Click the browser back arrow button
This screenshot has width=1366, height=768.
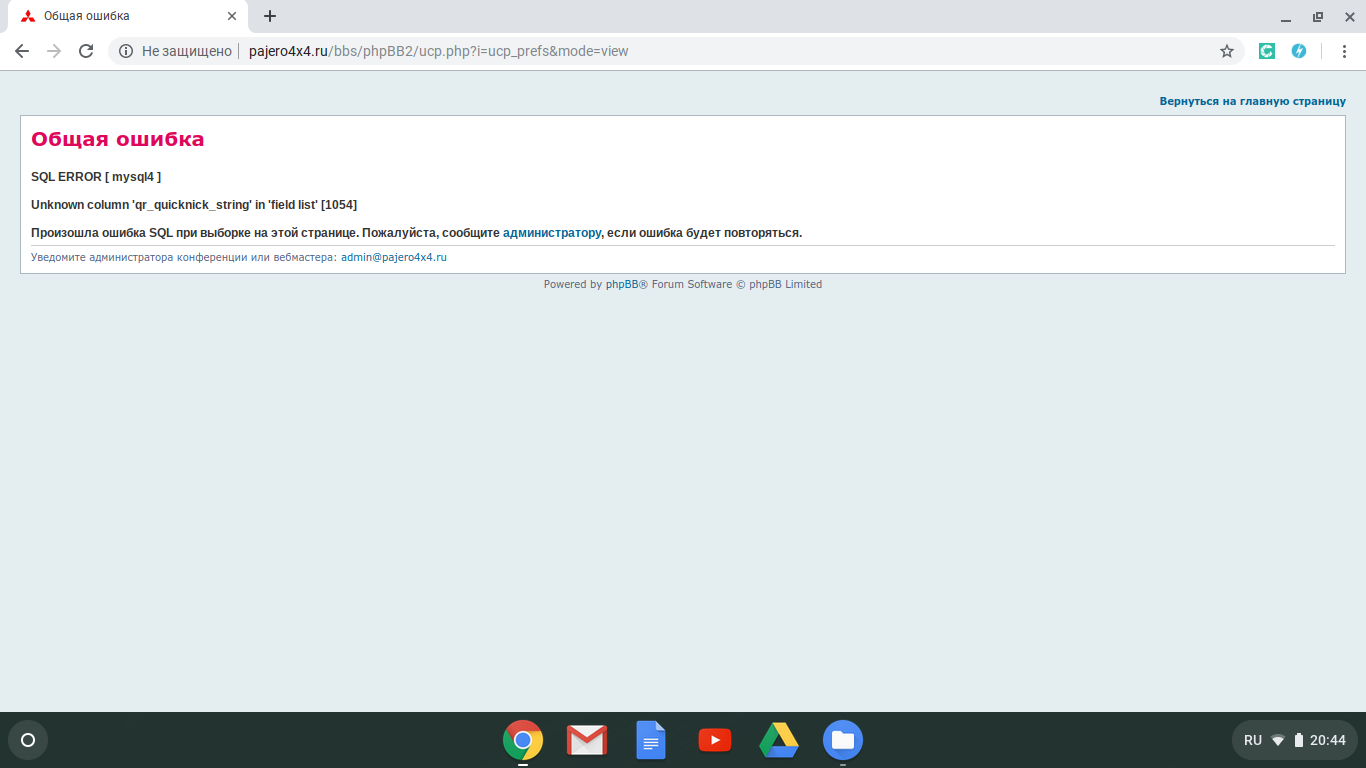pos(22,51)
